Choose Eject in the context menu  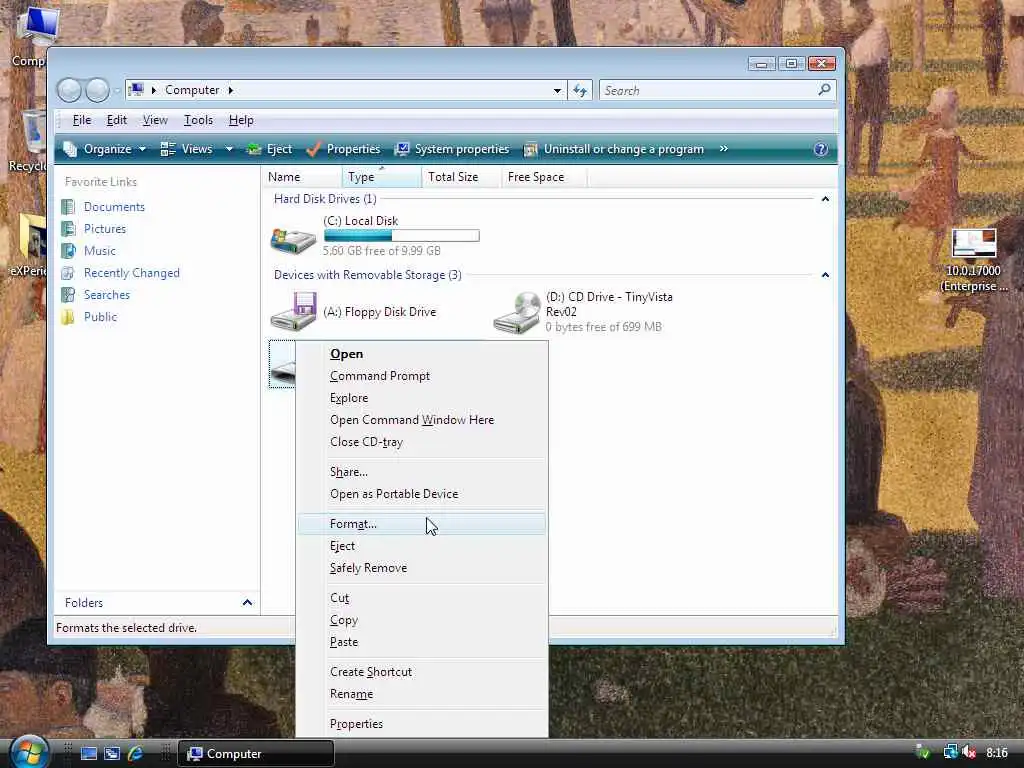tap(422, 546)
